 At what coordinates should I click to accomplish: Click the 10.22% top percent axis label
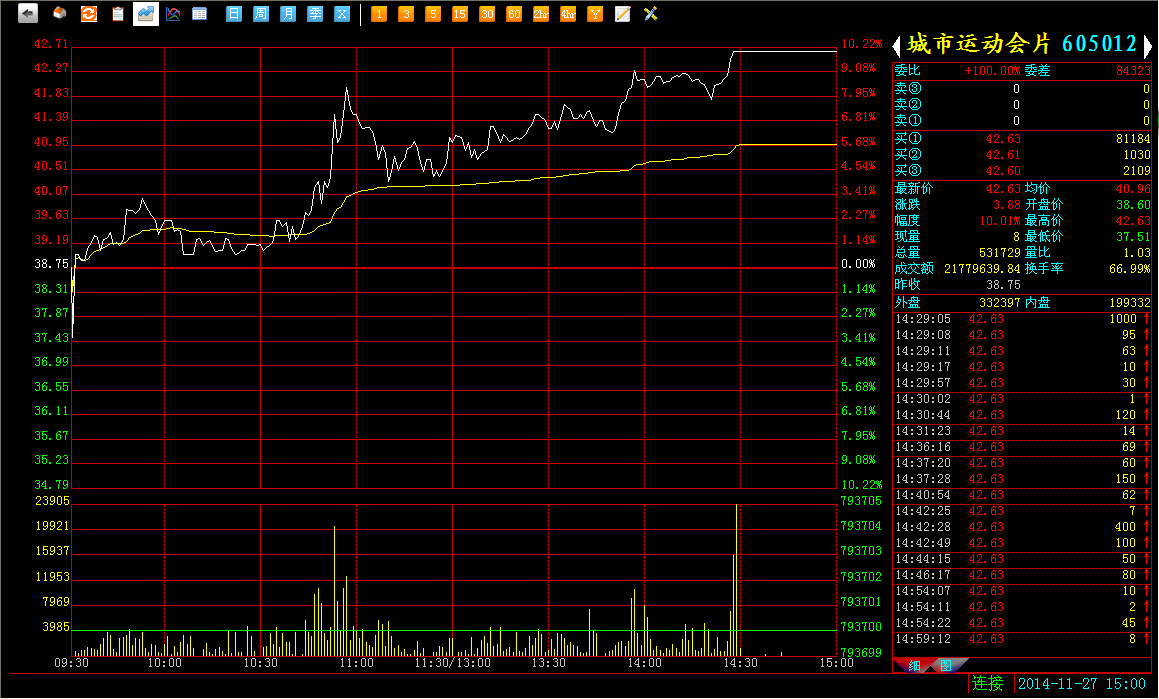862,44
